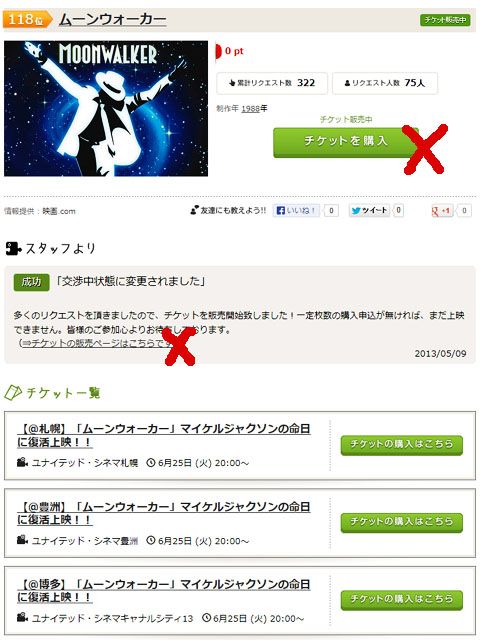Open the ムーンウォーカー title link
480x640 pixels.
pos(113,19)
